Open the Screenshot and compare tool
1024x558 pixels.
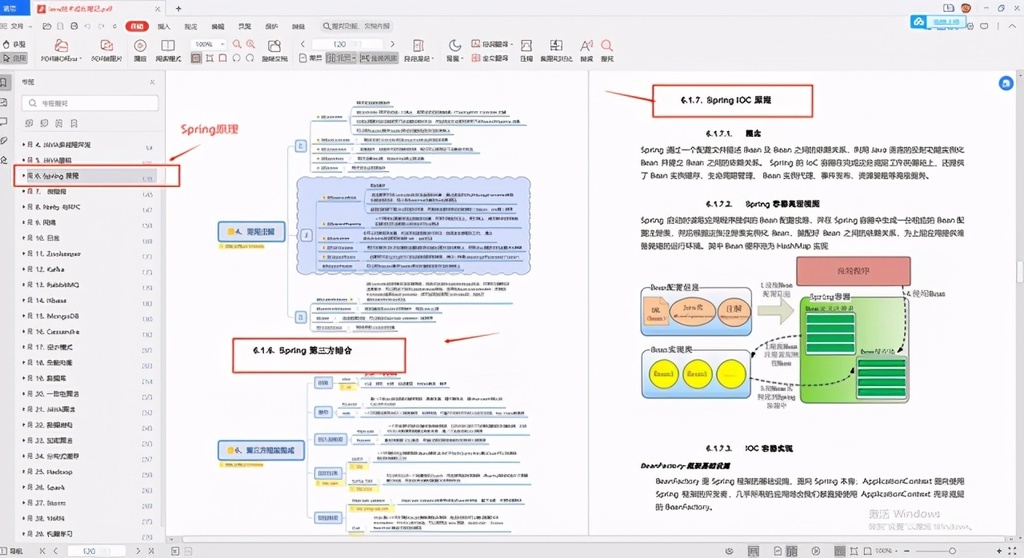556,50
